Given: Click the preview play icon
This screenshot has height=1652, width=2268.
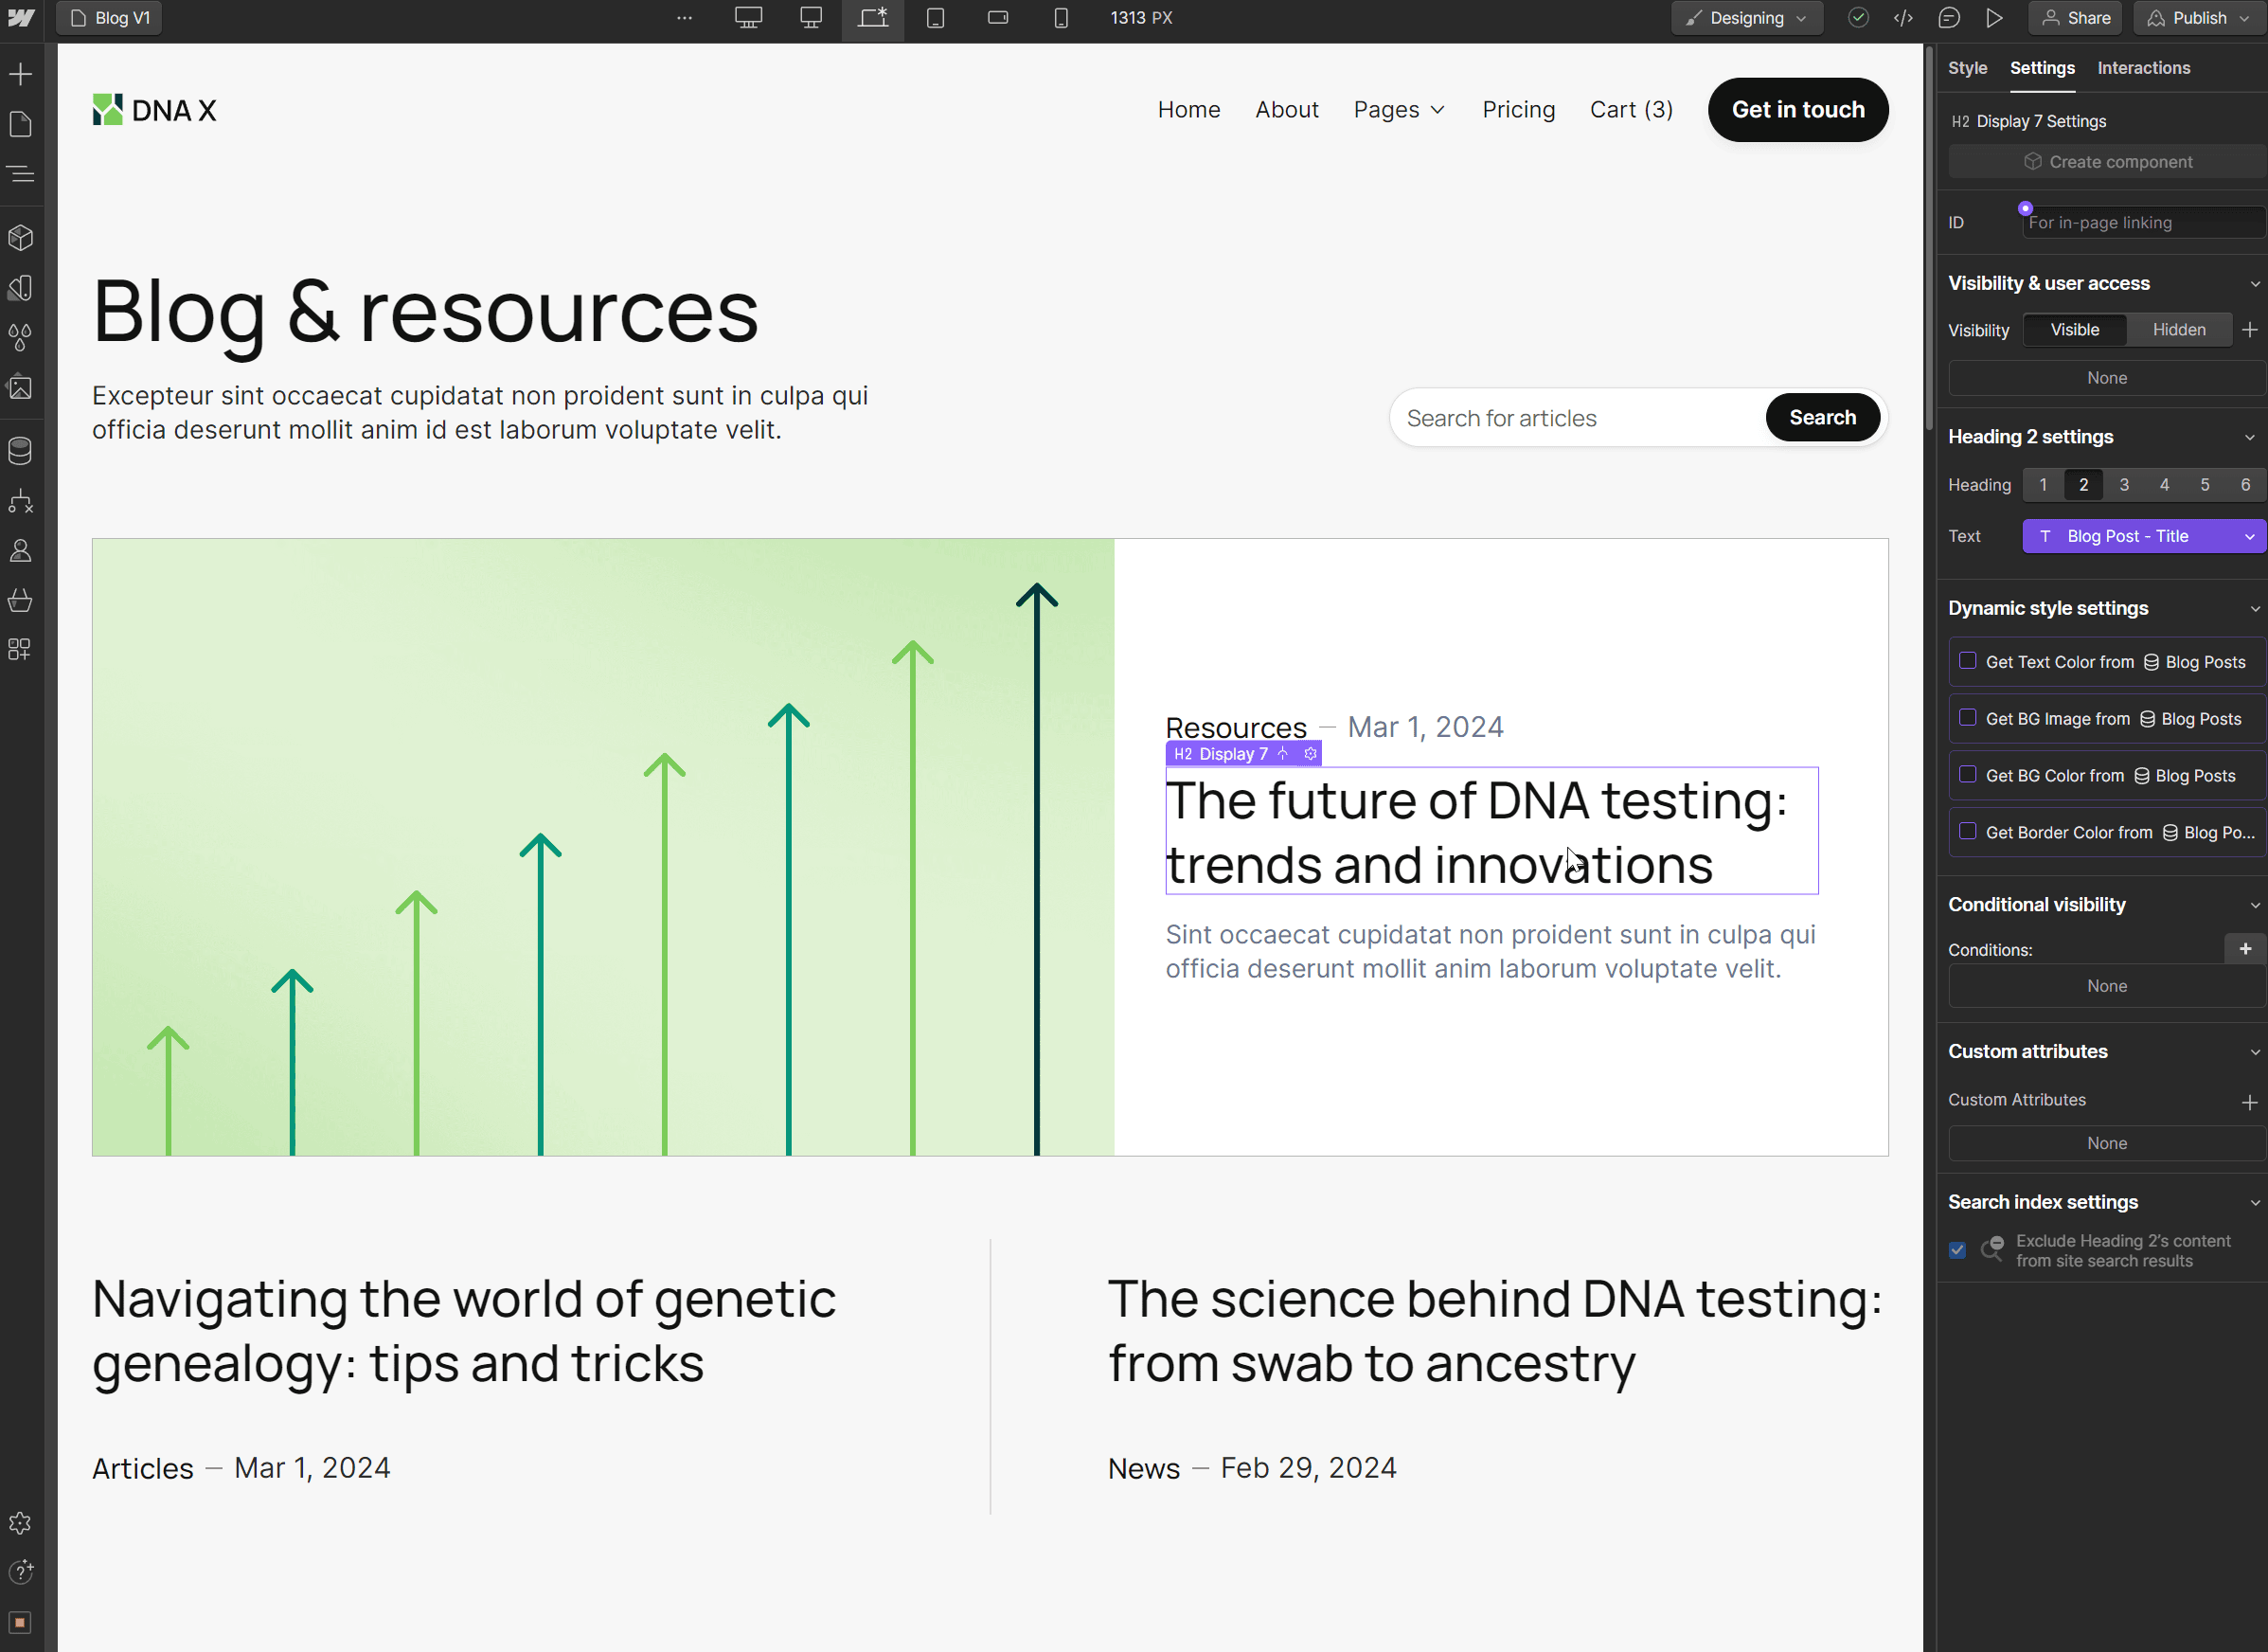Looking at the screenshot, I should coord(1995,18).
